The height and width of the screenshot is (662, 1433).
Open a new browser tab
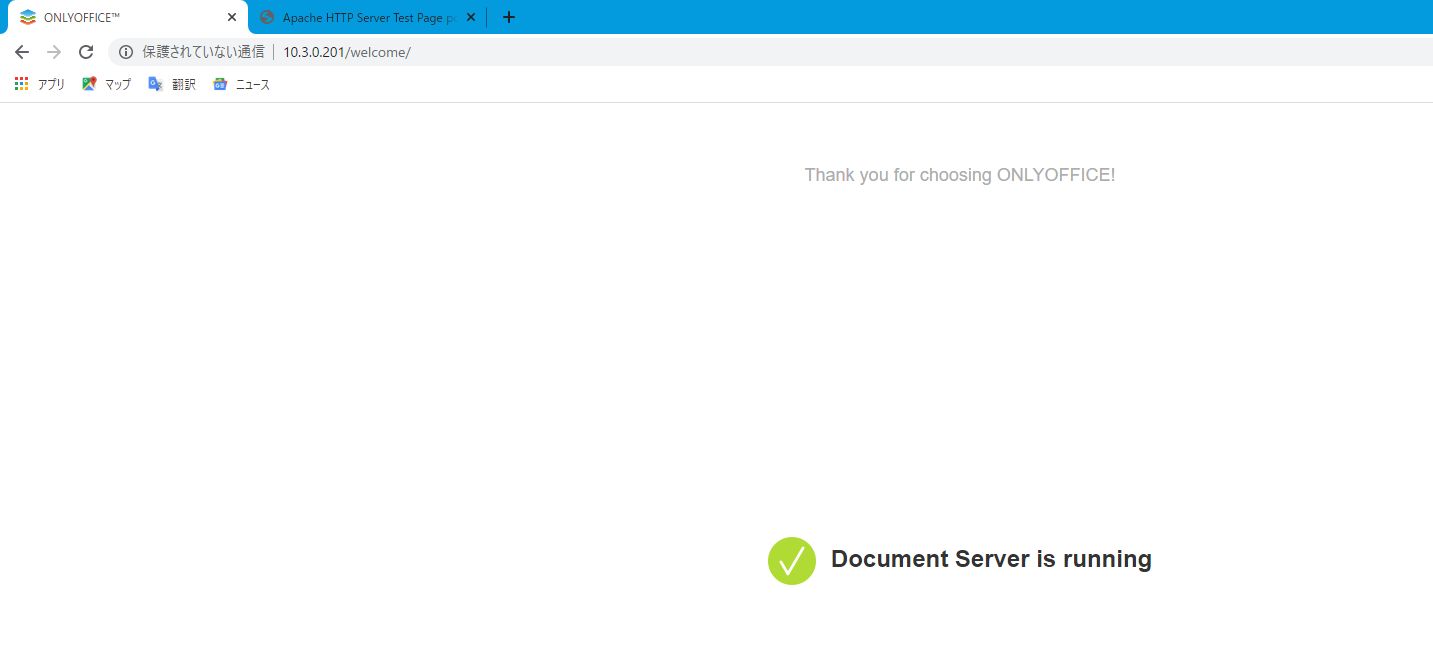click(508, 16)
